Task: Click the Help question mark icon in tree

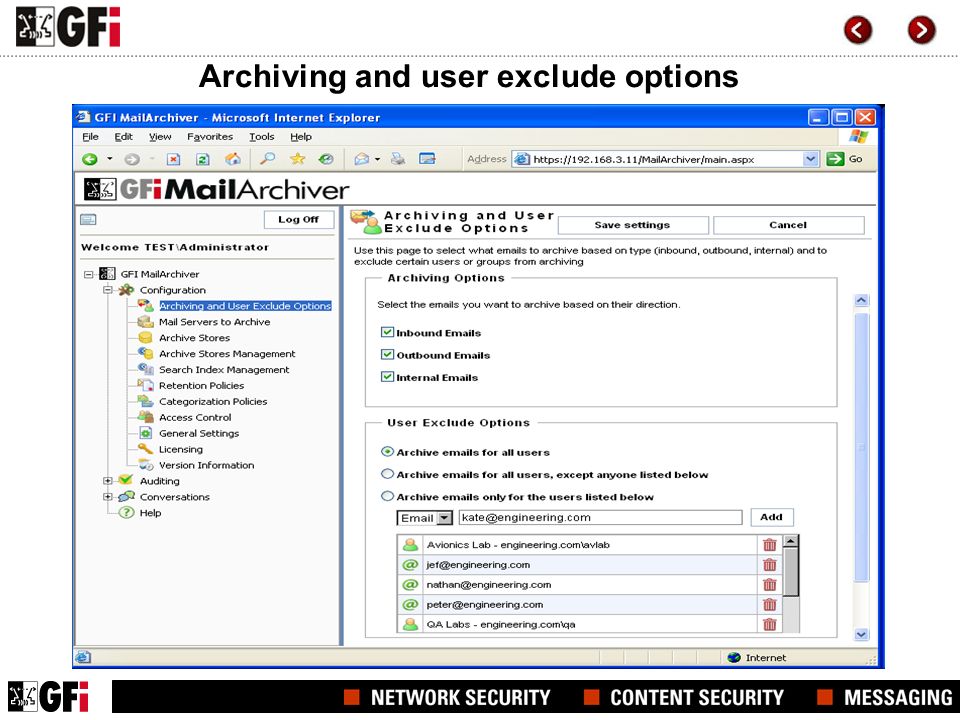Action: (126, 512)
